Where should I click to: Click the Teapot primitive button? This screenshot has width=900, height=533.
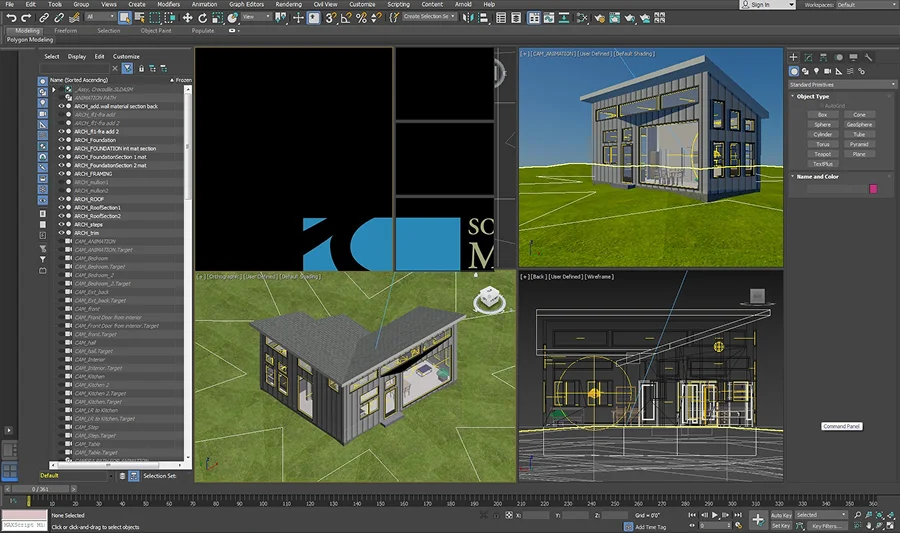(x=822, y=154)
